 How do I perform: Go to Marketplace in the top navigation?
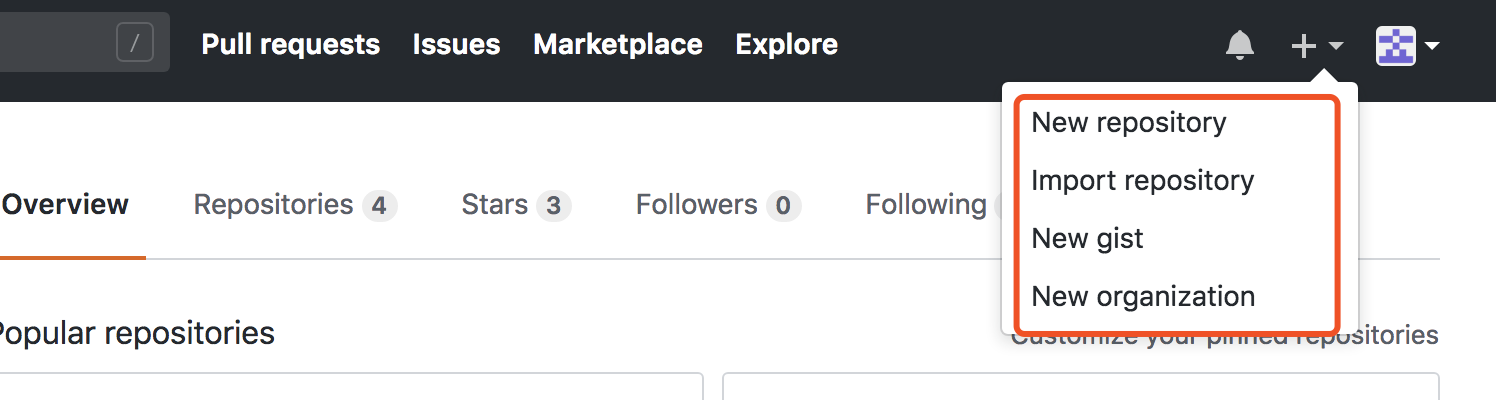[x=617, y=44]
